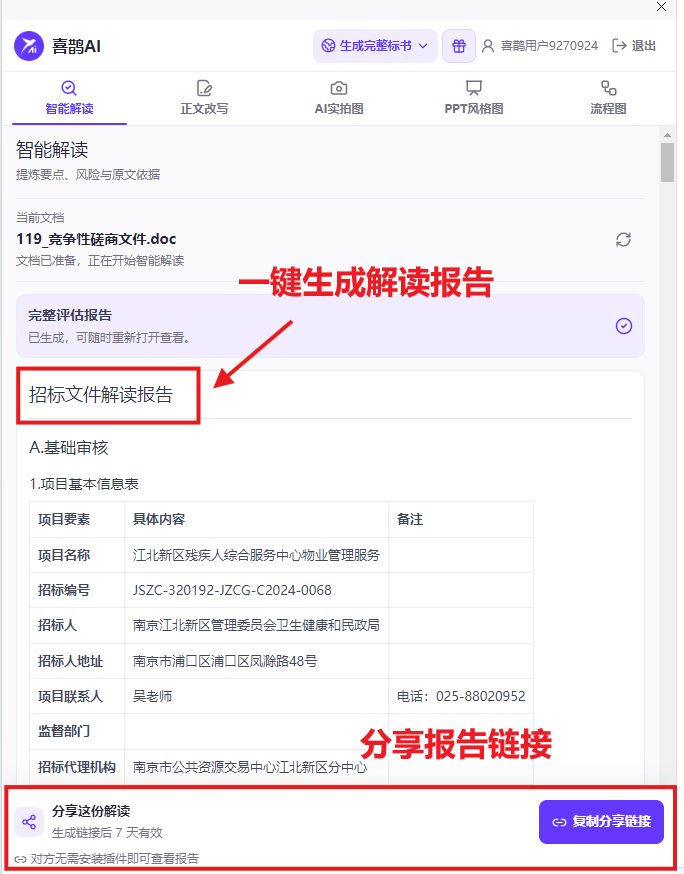Screen dimensions: 684x874
Task: Select contact name 吴老师
Action: [152, 696]
